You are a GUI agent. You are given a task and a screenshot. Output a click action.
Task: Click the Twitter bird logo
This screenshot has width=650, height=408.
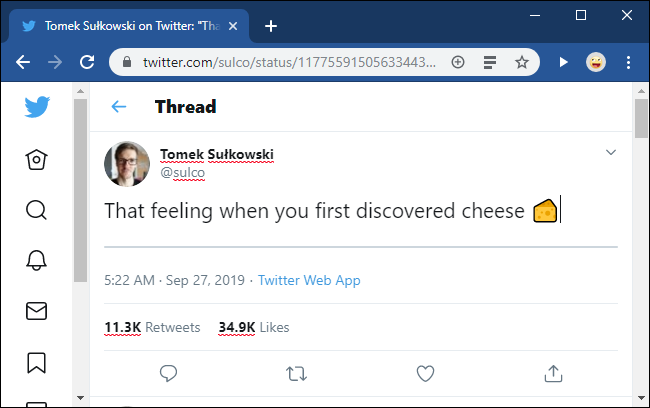click(x=37, y=108)
